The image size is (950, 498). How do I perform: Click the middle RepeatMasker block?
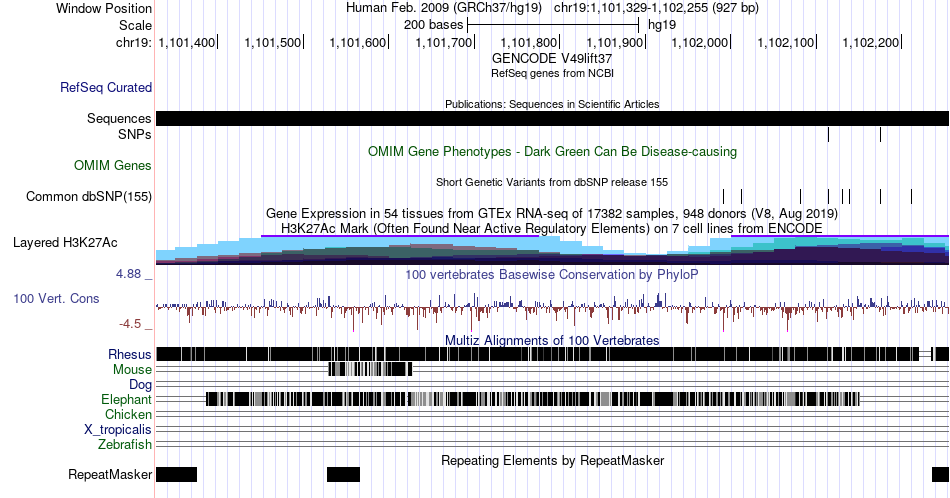point(343,474)
